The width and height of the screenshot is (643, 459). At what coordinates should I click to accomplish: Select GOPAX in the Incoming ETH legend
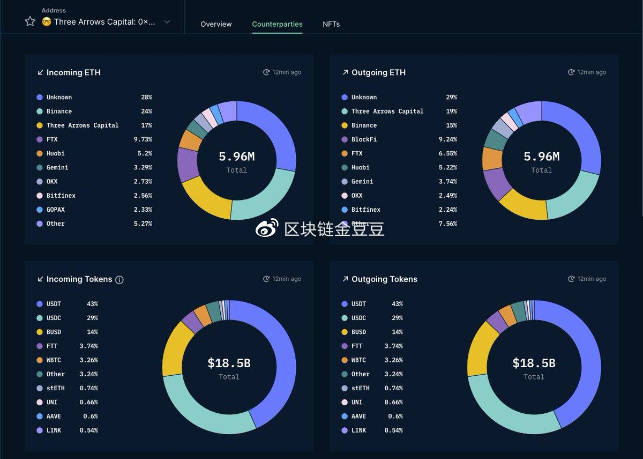[58, 210]
